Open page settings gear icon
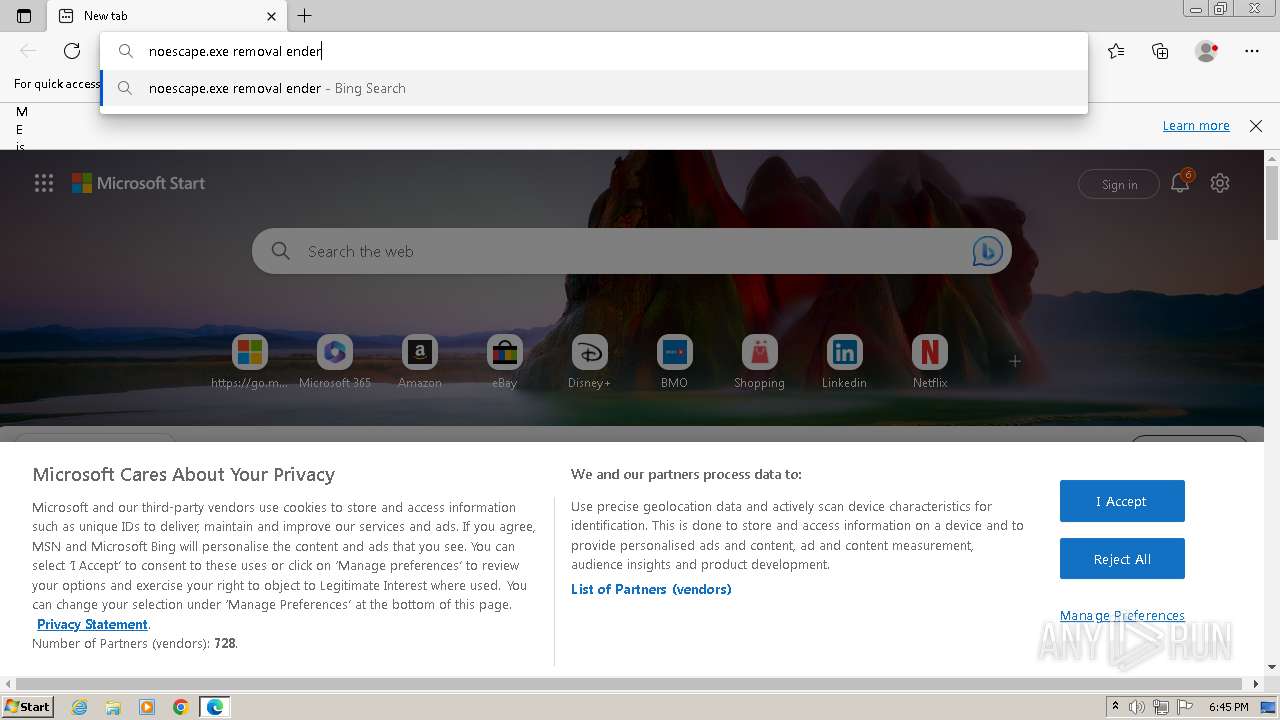The image size is (1280, 720). click(x=1220, y=183)
